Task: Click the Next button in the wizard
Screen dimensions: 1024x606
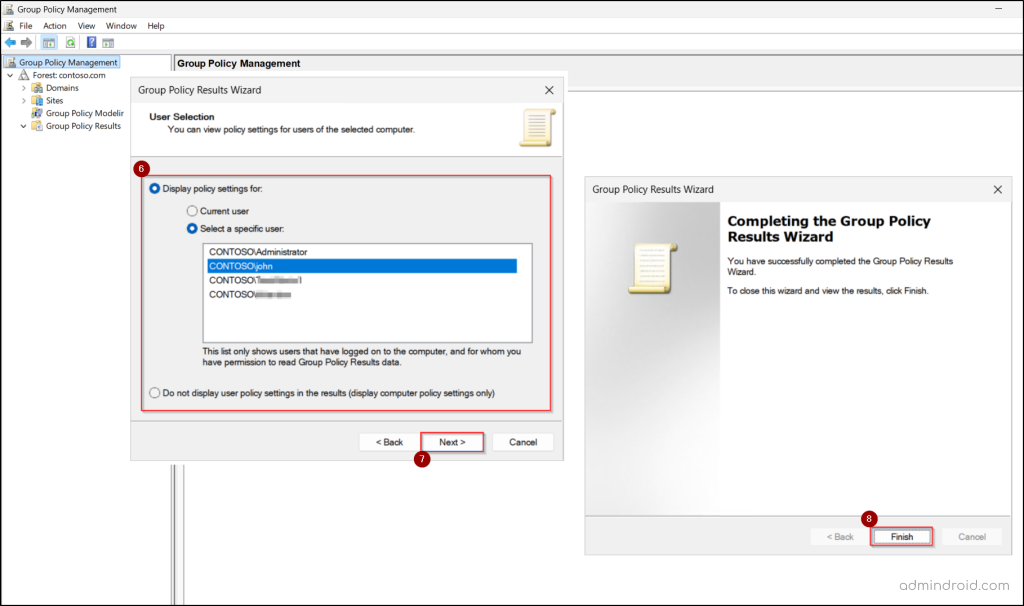Action: pyautogui.click(x=452, y=441)
